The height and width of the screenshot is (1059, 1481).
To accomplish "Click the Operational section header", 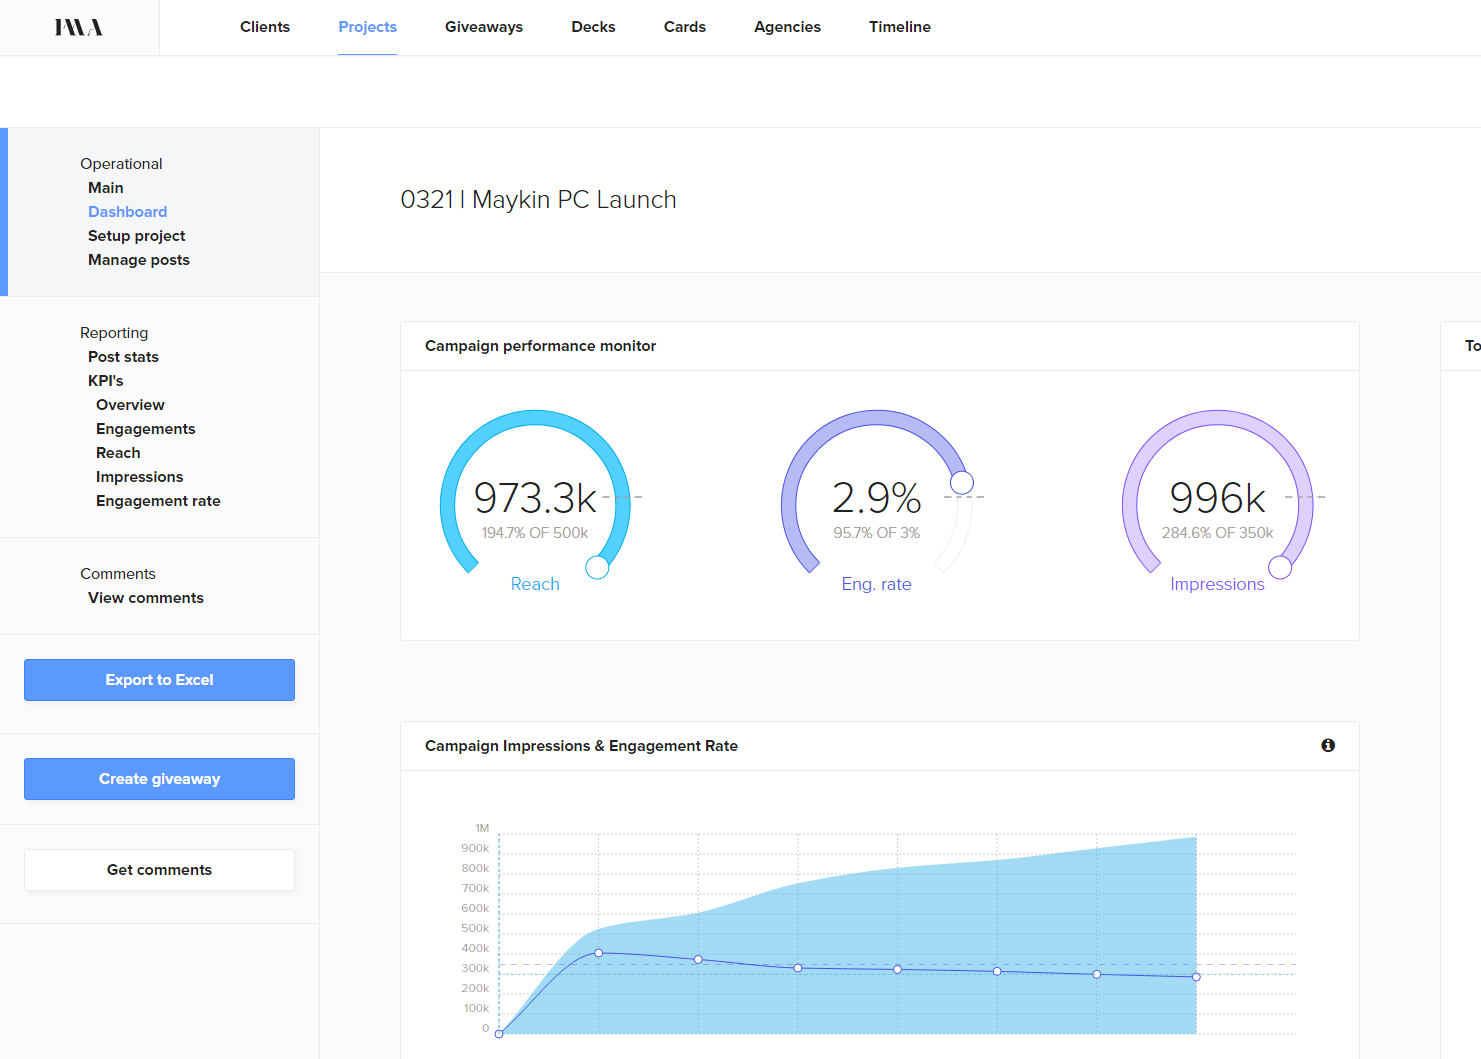I will (121, 164).
